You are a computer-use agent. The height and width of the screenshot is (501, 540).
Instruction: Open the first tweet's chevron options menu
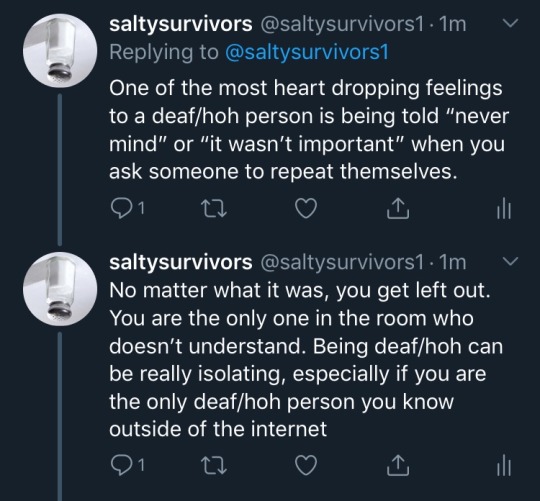tap(510, 23)
